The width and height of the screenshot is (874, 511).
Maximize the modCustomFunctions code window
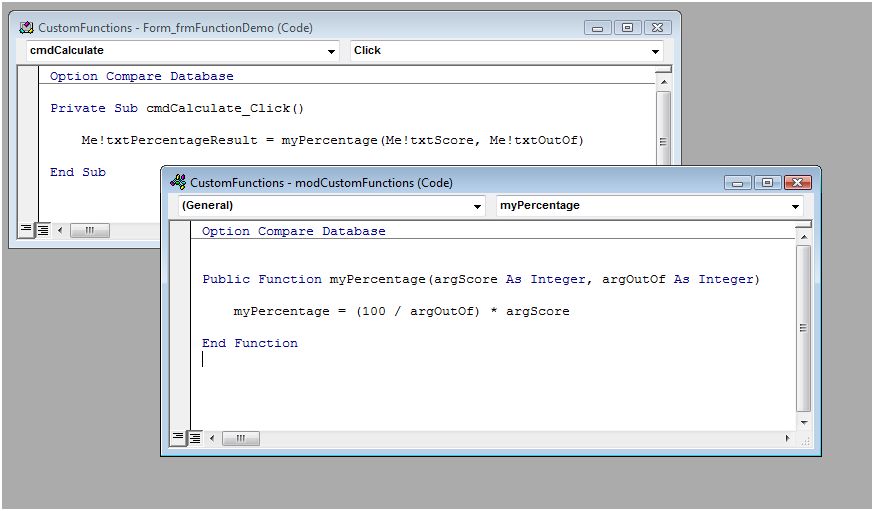click(768, 182)
